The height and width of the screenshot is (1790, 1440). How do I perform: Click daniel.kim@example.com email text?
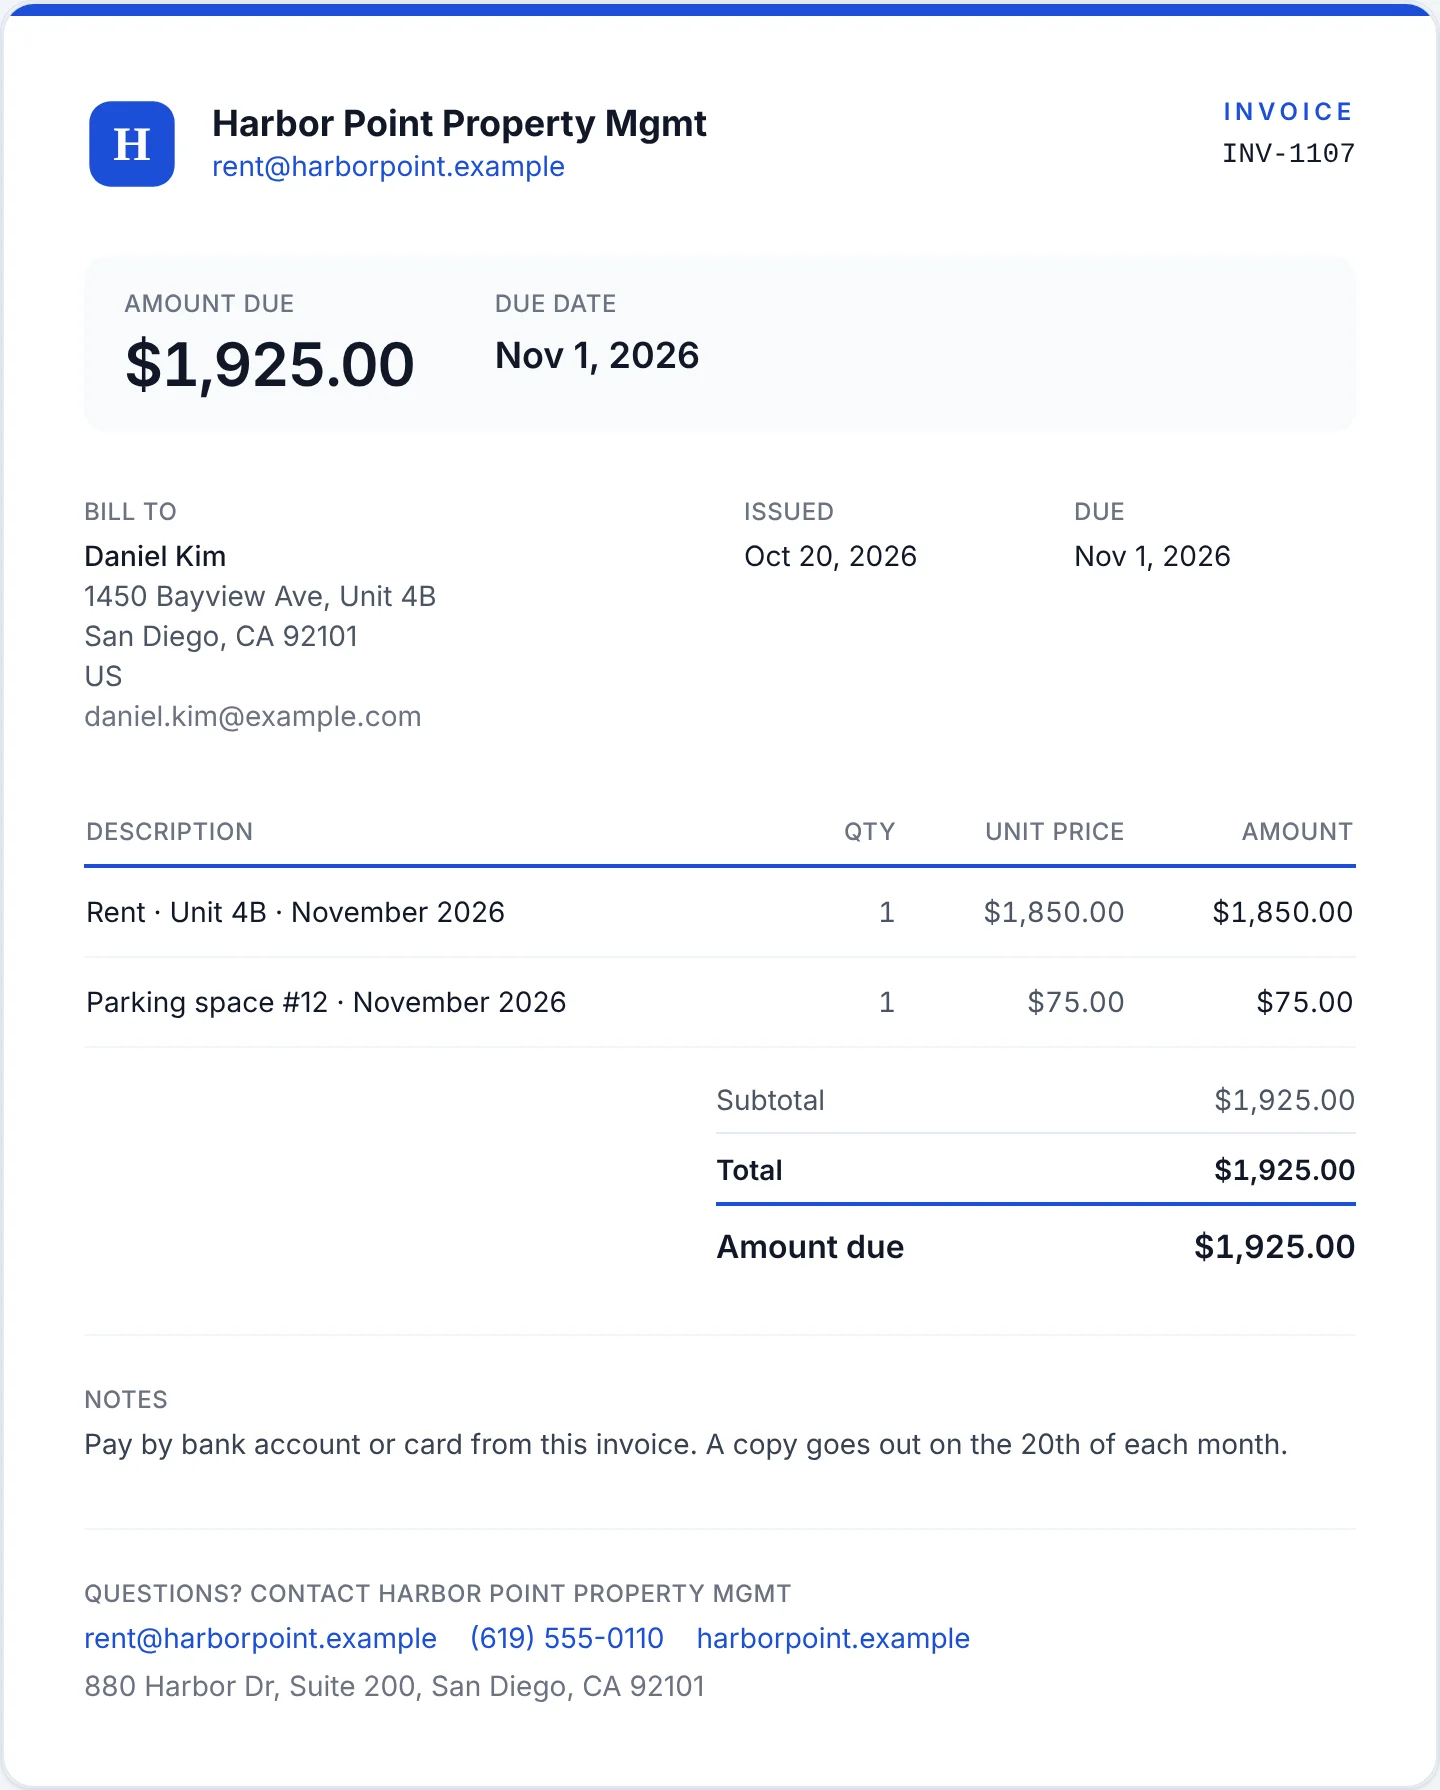[253, 716]
